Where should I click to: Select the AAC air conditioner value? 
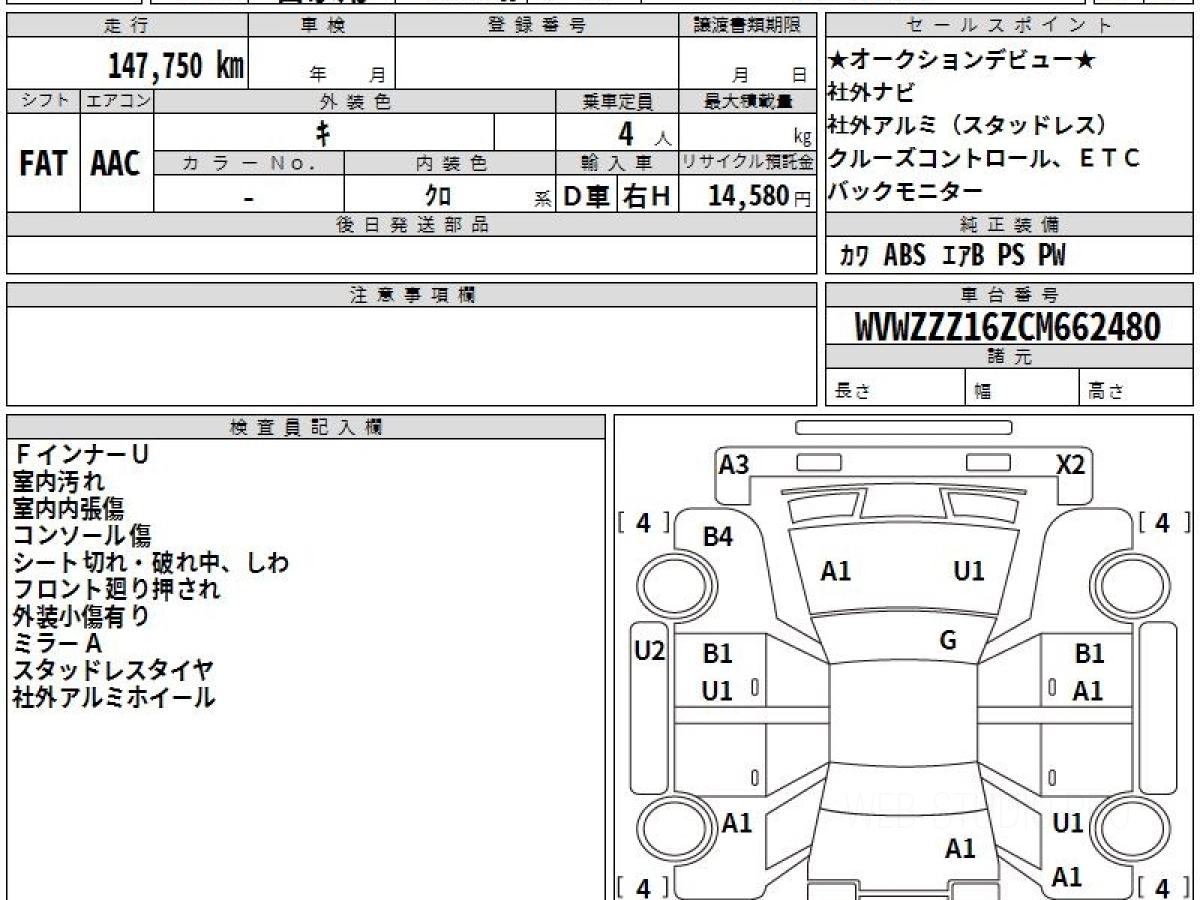coord(116,164)
